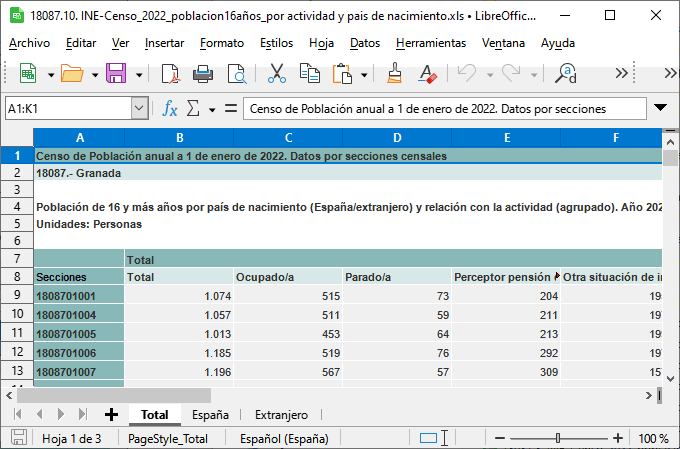Click the Save document icon
Image resolution: width=680 pixels, height=449 pixels.
pyautogui.click(x=116, y=73)
